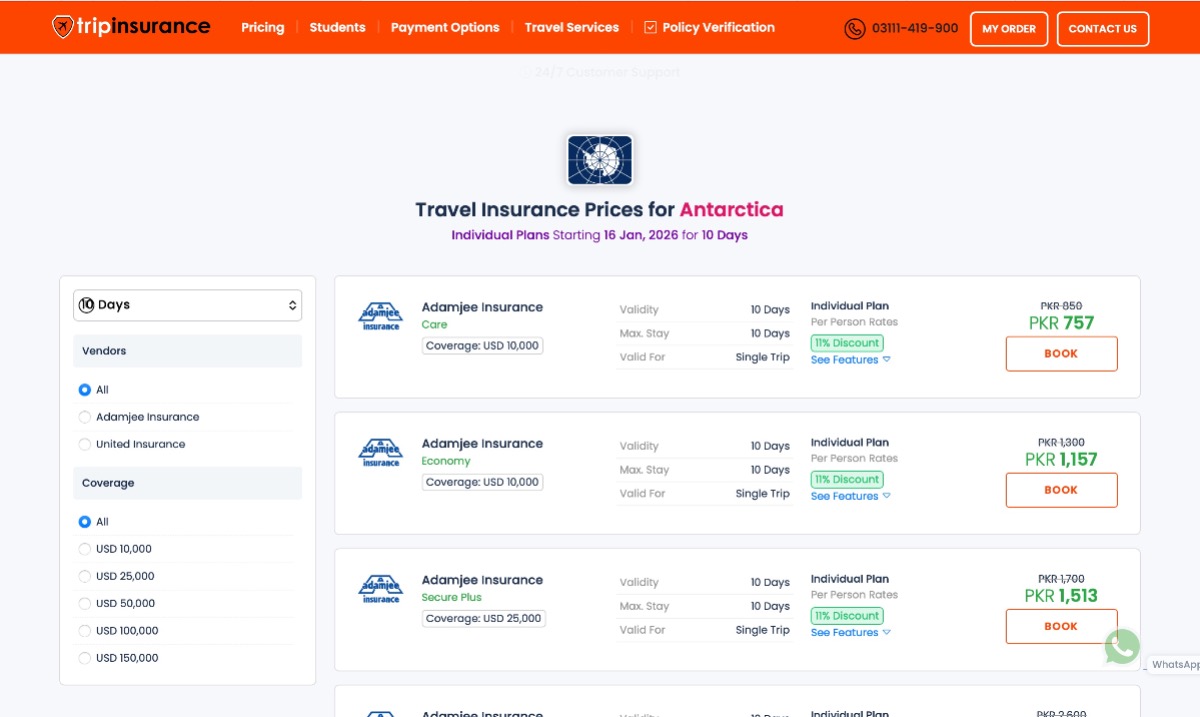Click the Policy Verification checkmark icon
This screenshot has height=717, width=1200.
point(650,28)
